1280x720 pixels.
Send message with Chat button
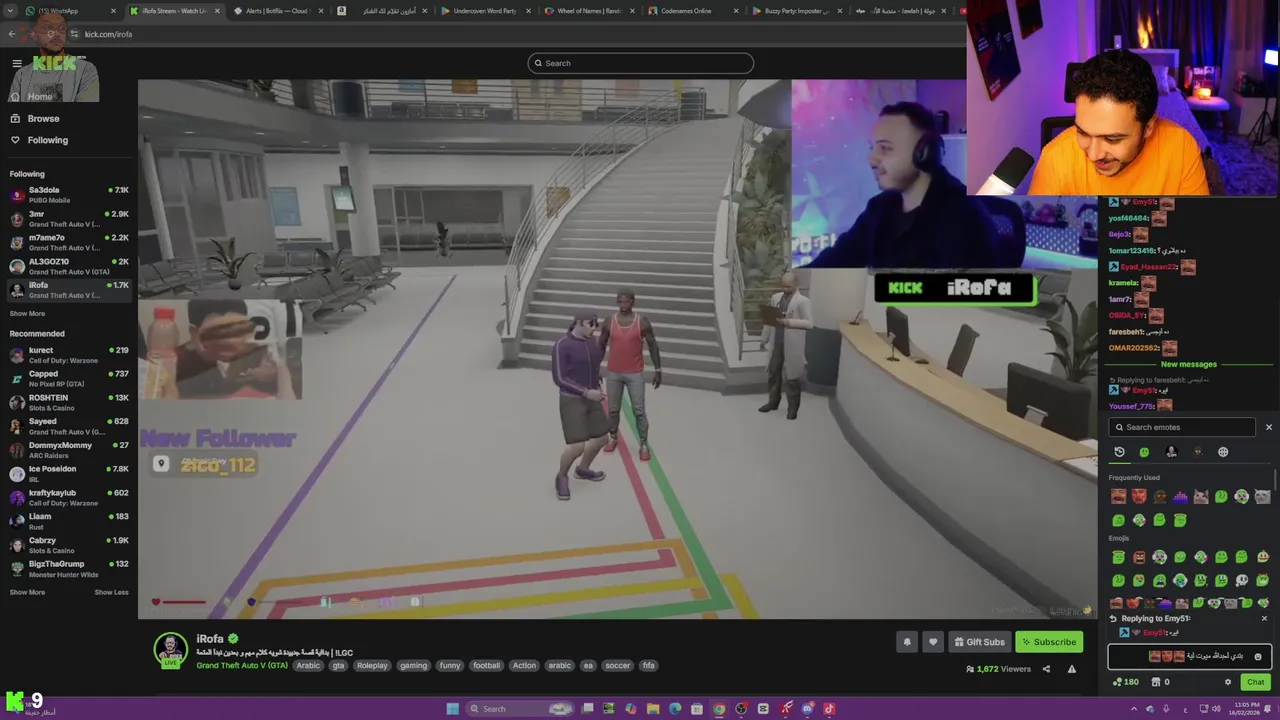pos(1255,682)
